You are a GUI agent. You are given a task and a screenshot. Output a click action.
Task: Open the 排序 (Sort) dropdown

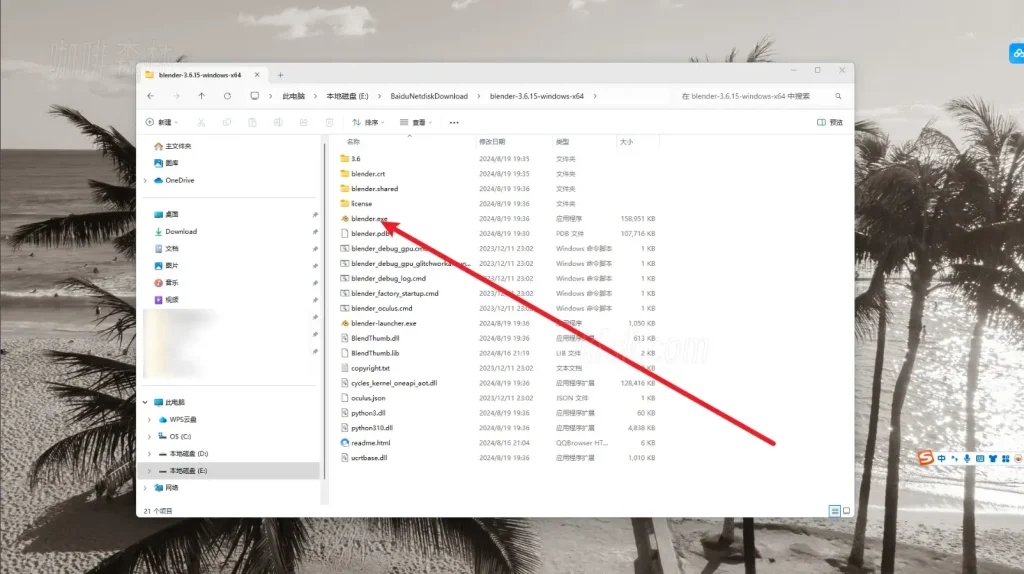[367, 122]
